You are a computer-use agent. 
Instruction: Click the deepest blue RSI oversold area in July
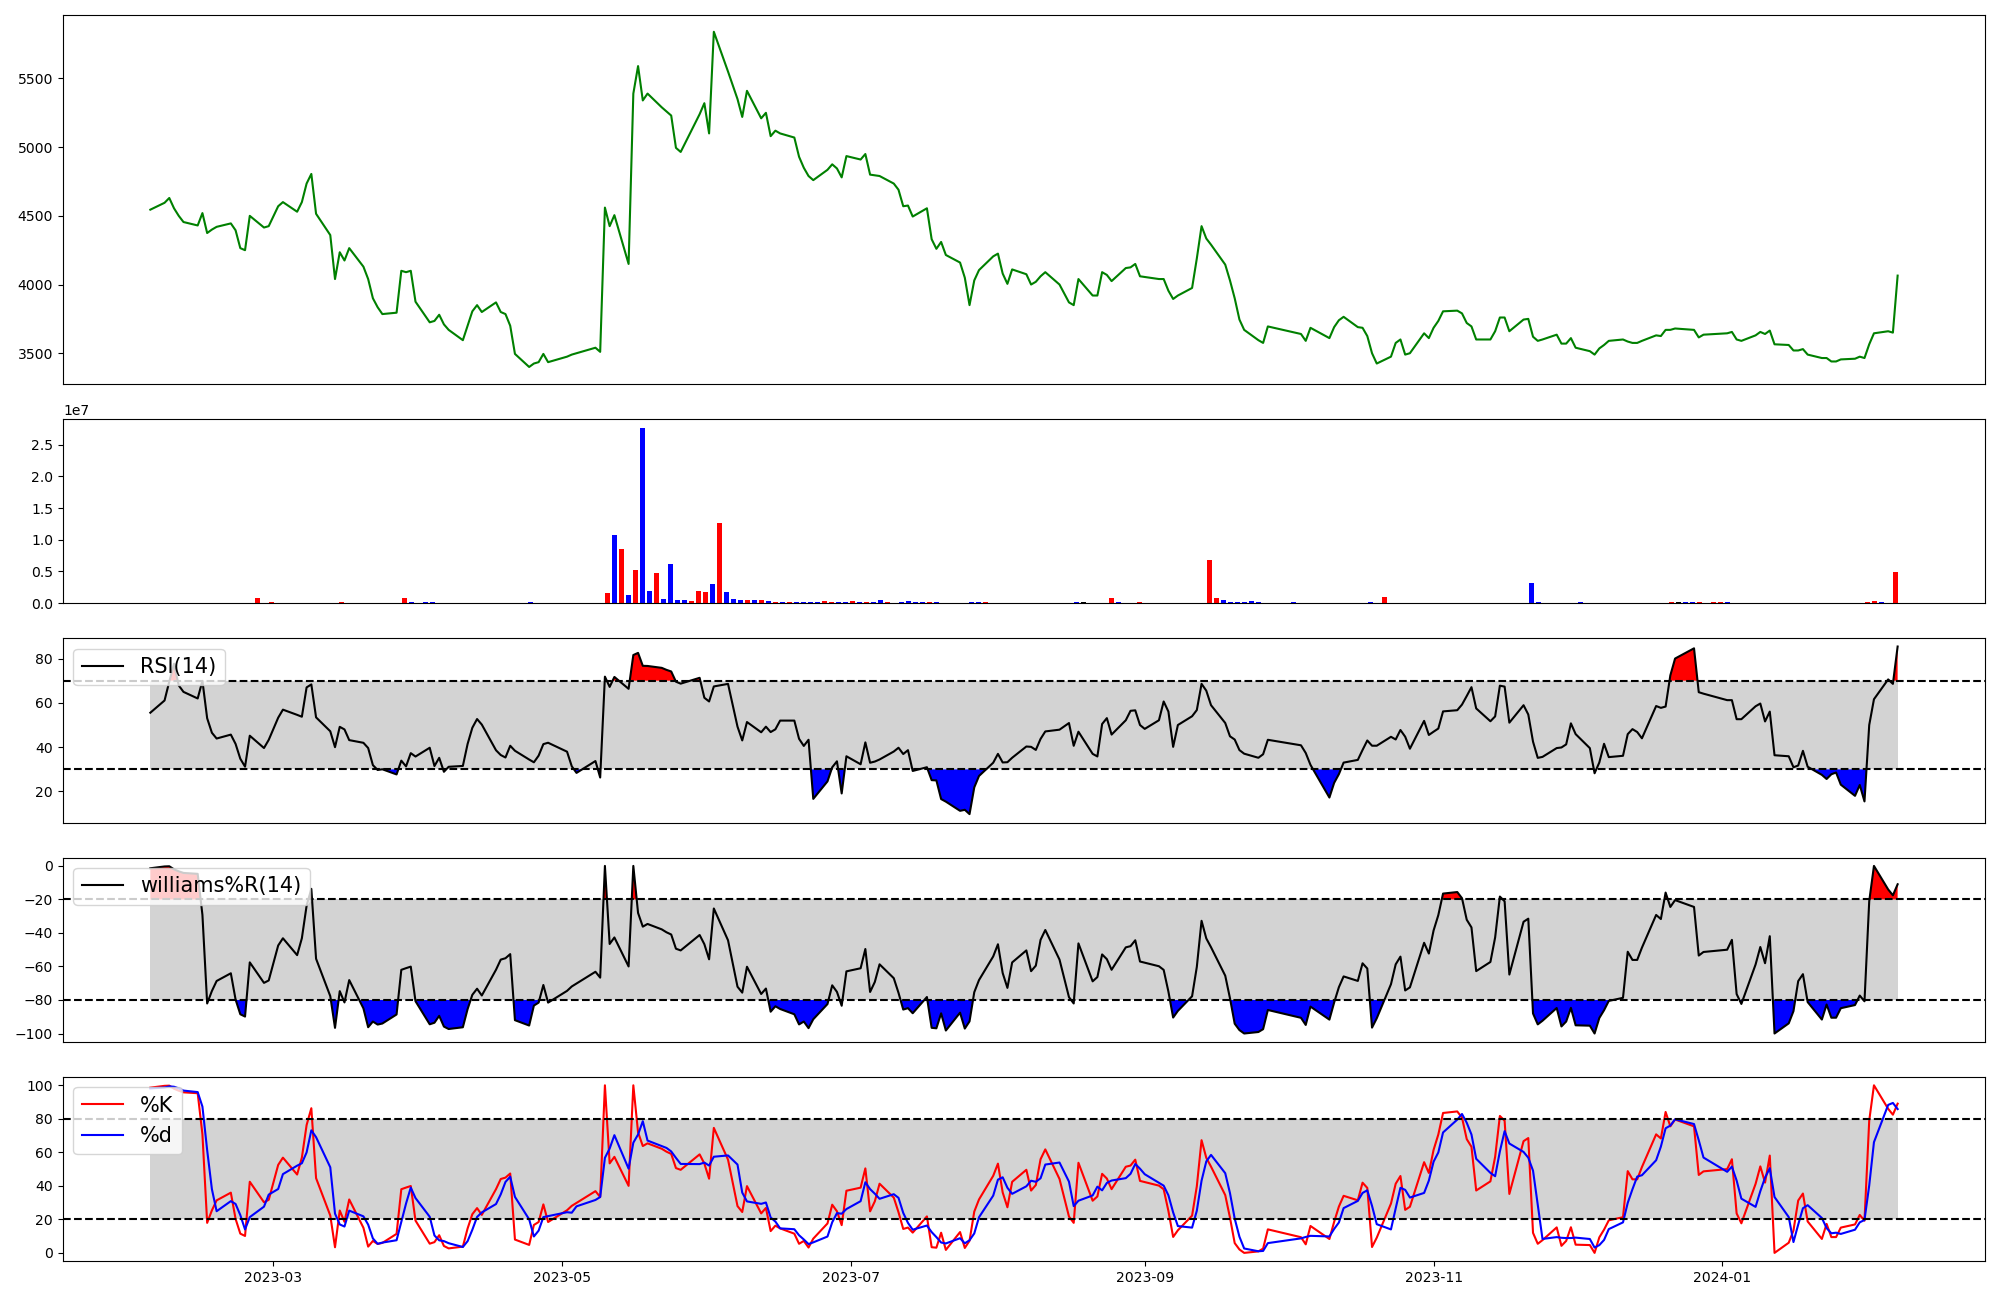pyautogui.click(x=957, y=790)
